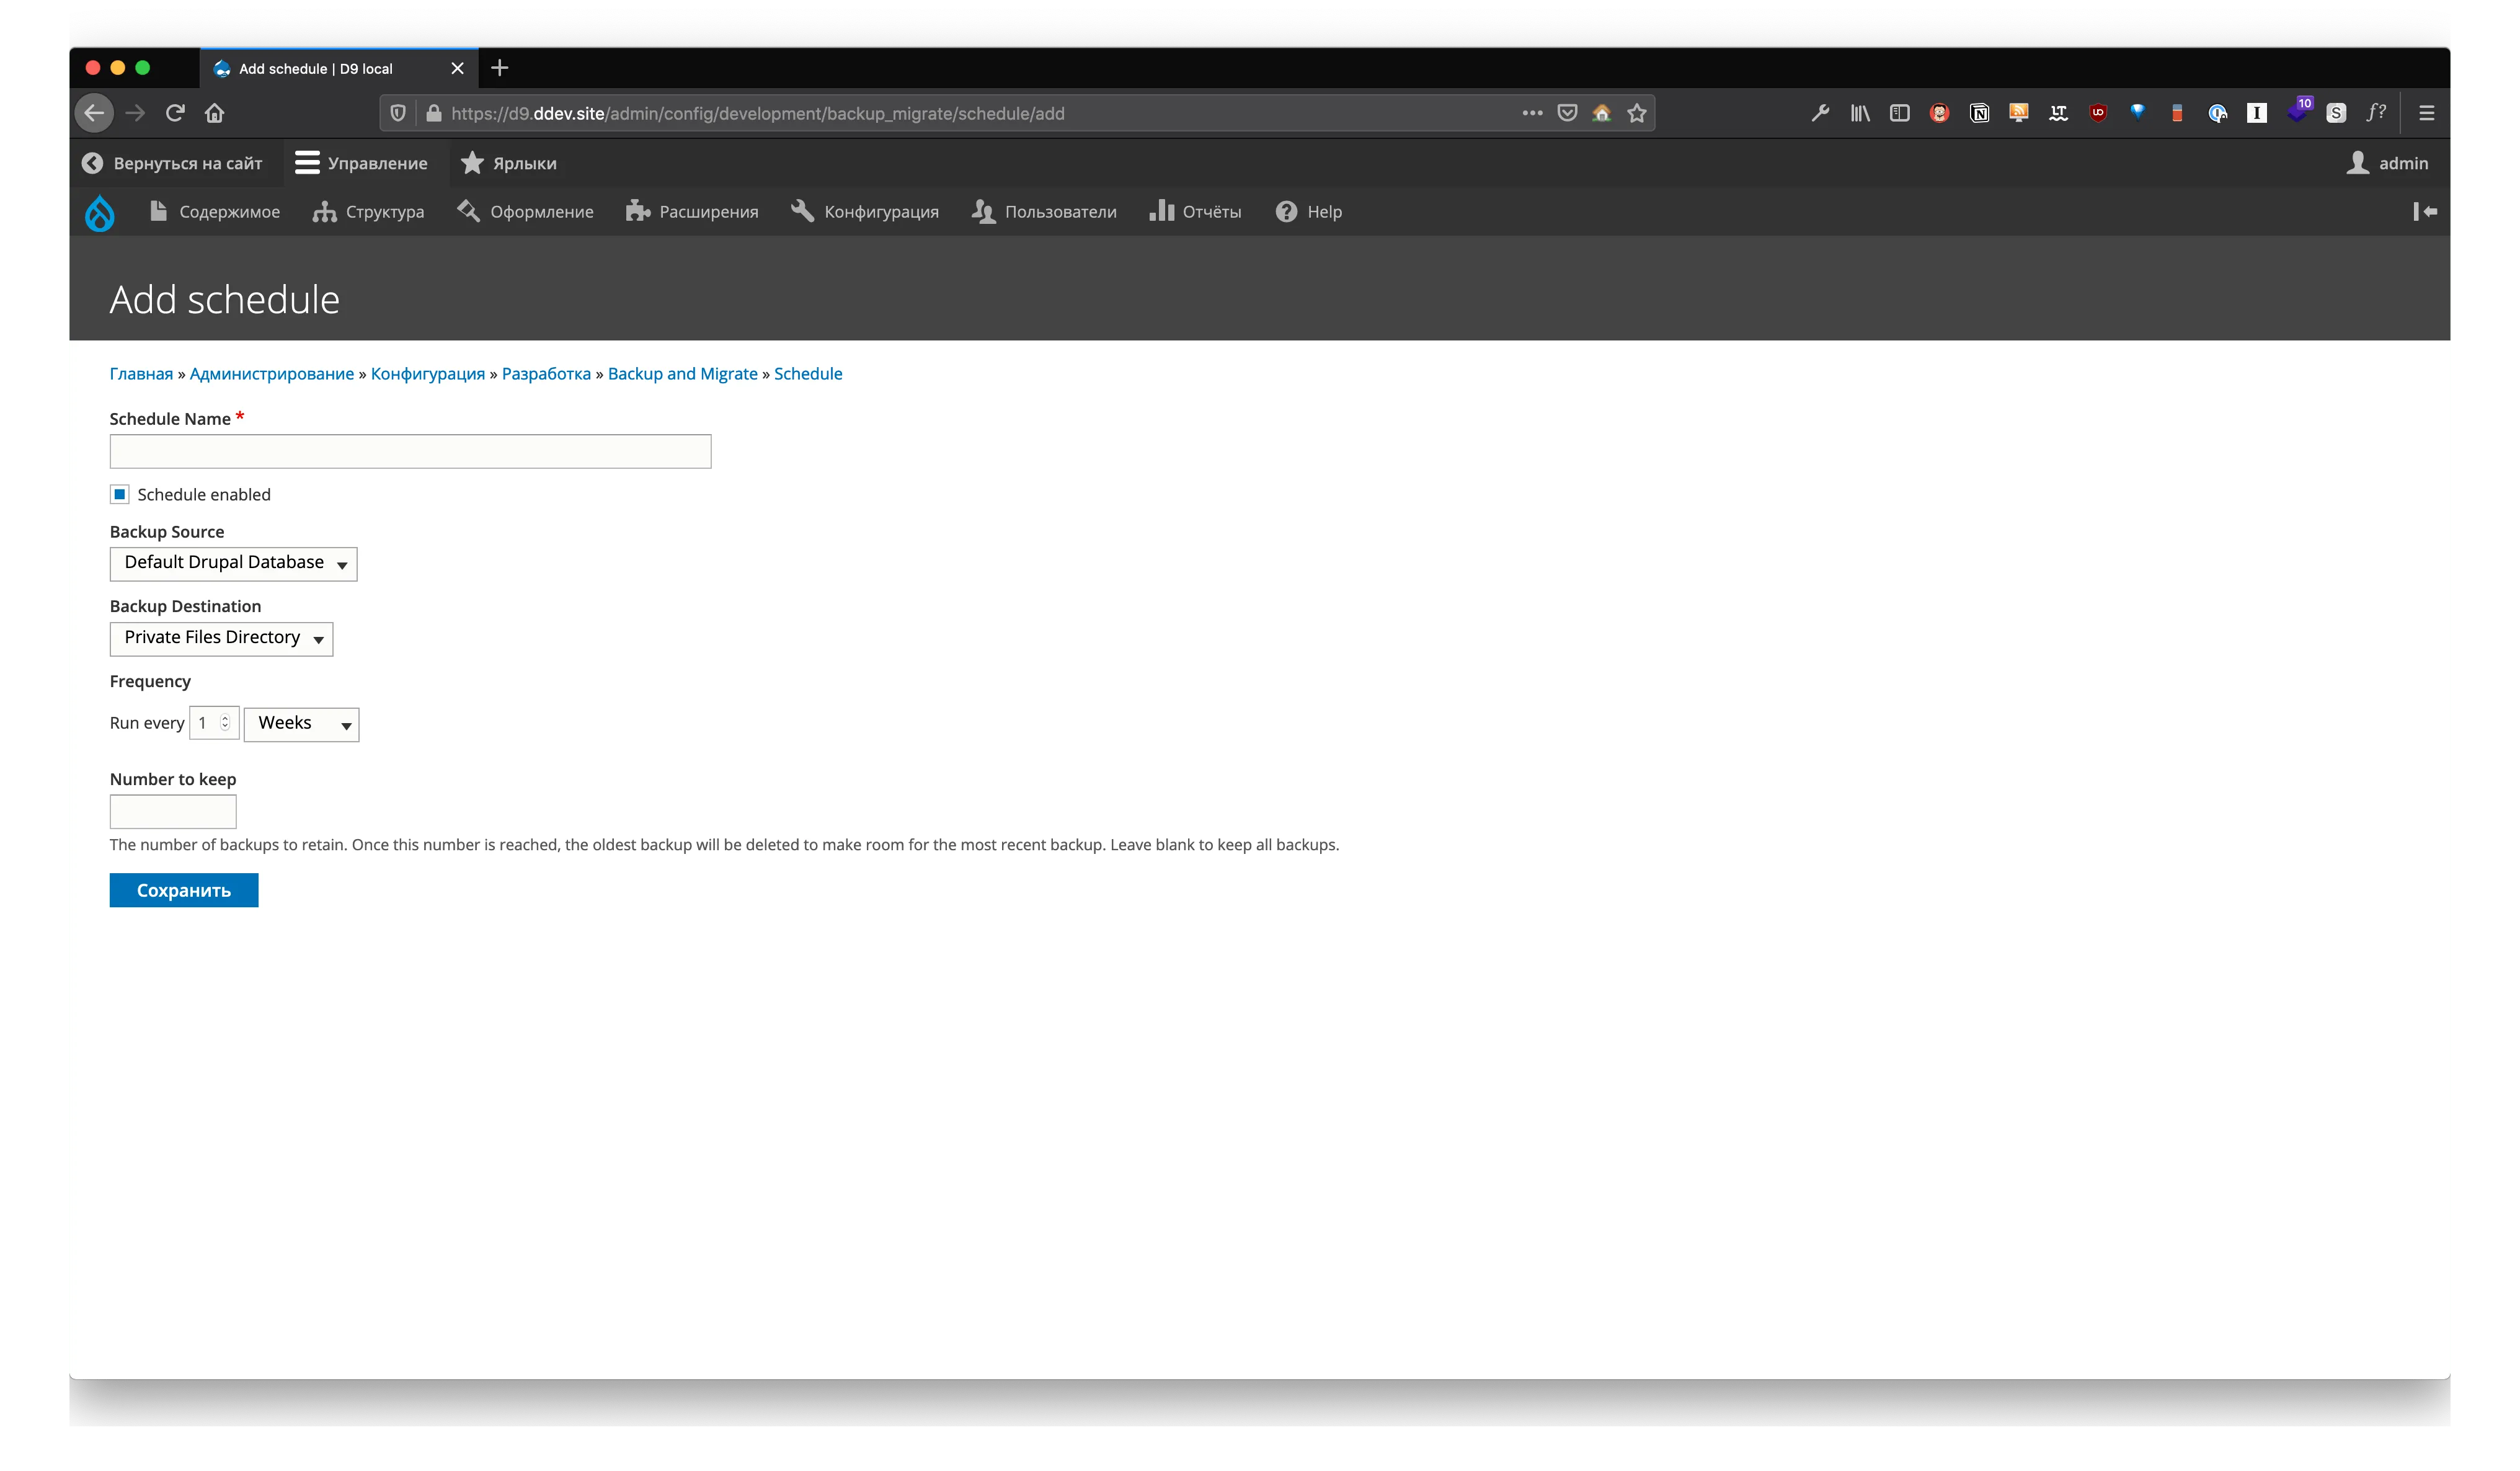Viewport: 2520px width, 1471px height.
Task: Open the Конфигурация admin menu
Action: tap(865, 212)
